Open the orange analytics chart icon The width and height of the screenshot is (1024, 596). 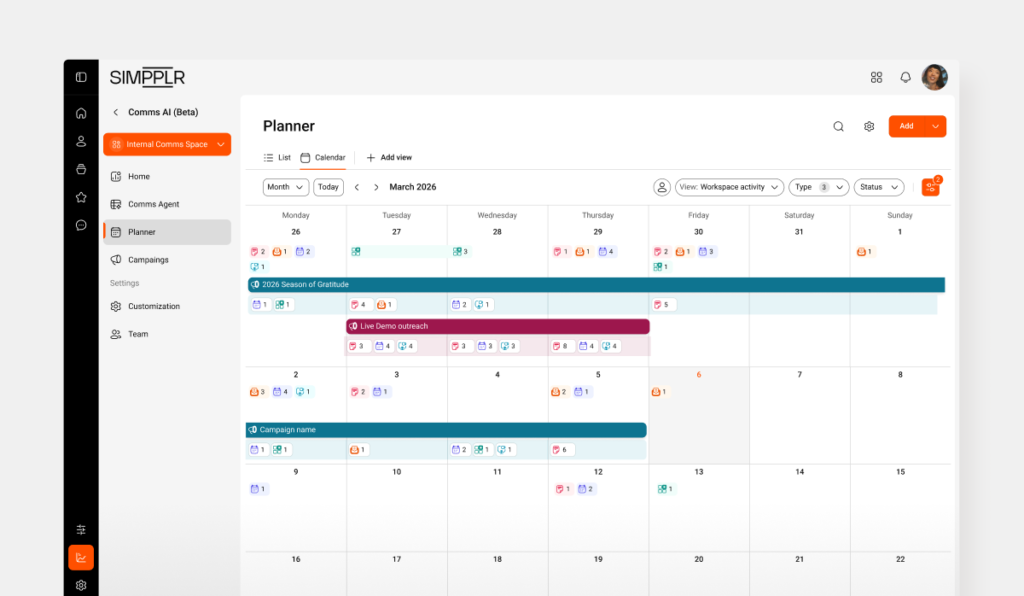(81, 557)
